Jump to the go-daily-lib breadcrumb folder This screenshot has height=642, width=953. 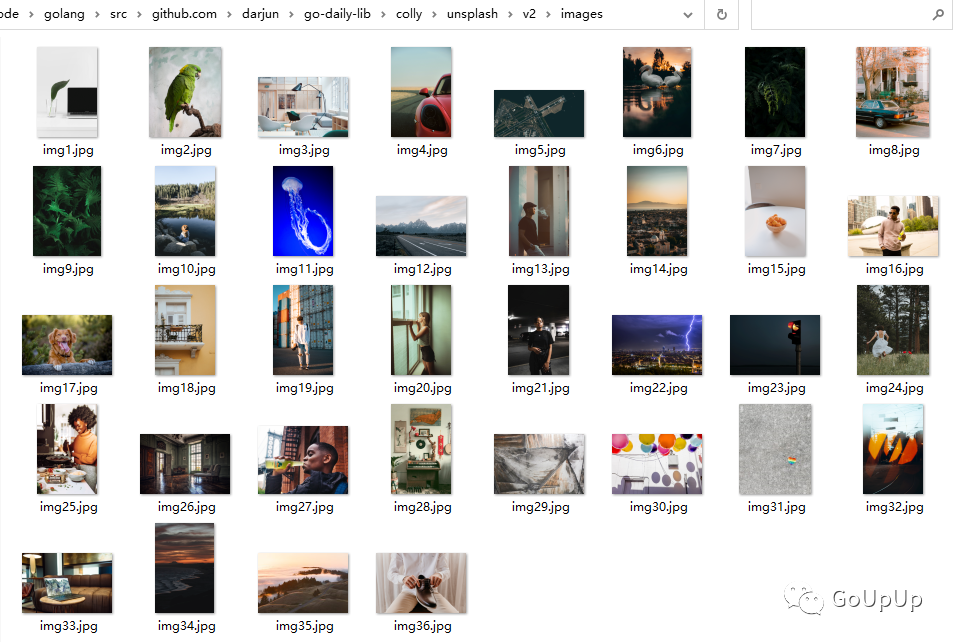341,14
